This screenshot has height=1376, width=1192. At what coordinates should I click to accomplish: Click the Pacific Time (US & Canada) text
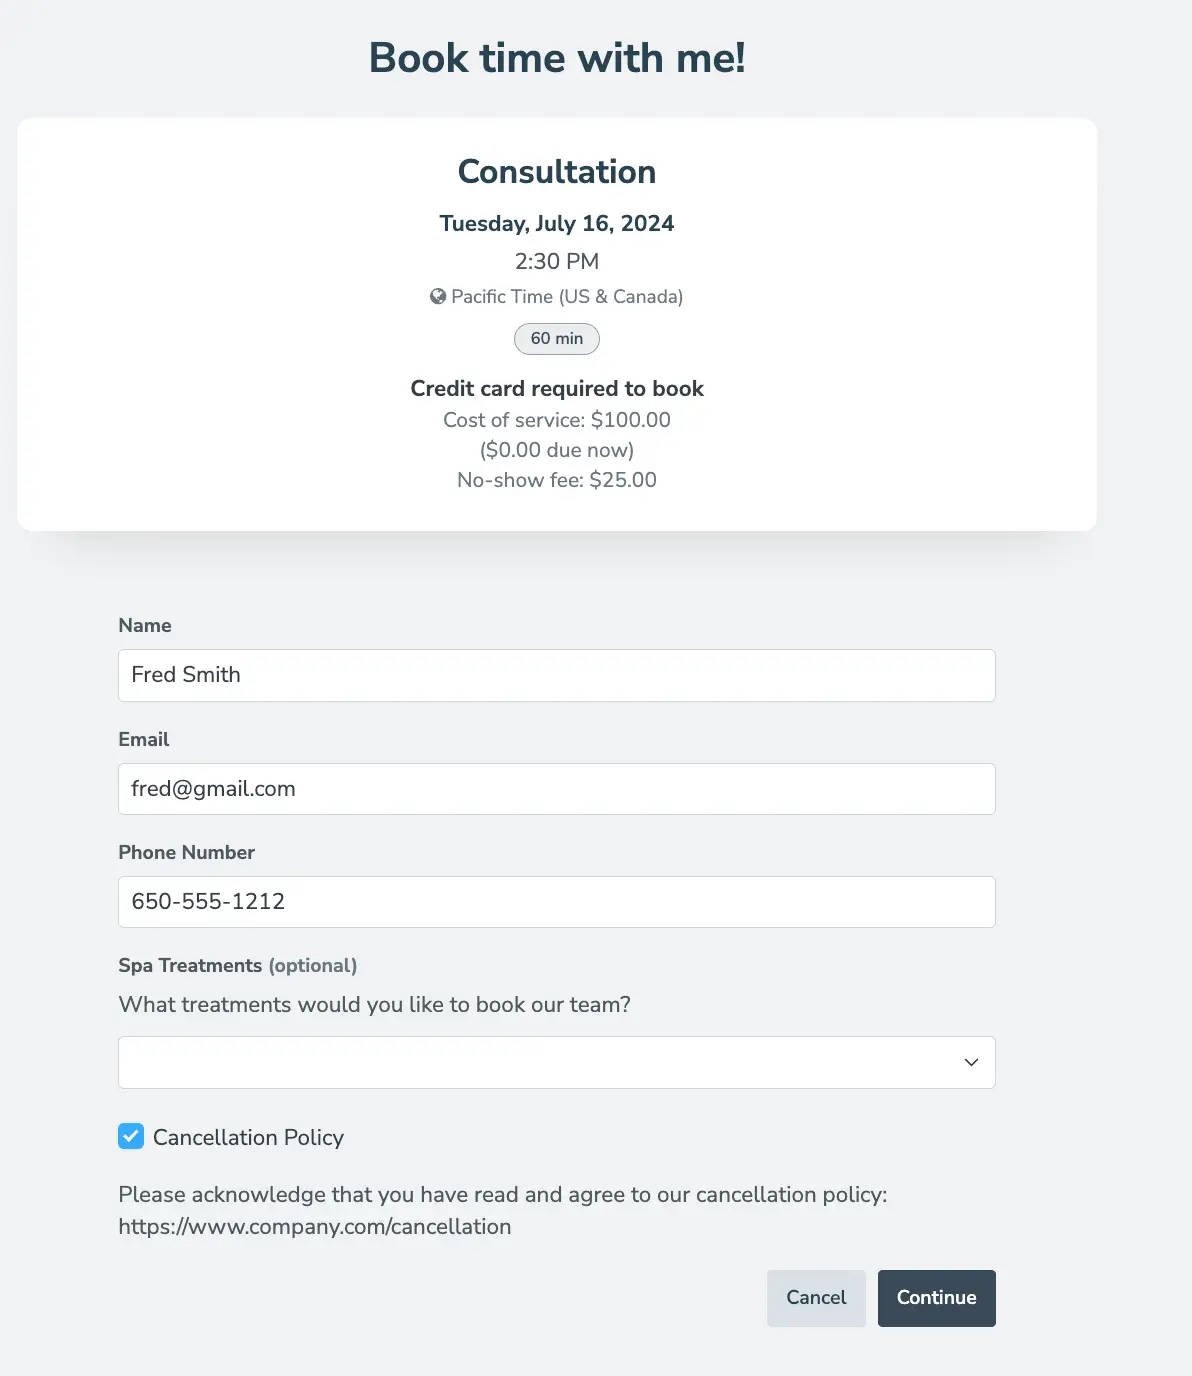tap(567, 297)
